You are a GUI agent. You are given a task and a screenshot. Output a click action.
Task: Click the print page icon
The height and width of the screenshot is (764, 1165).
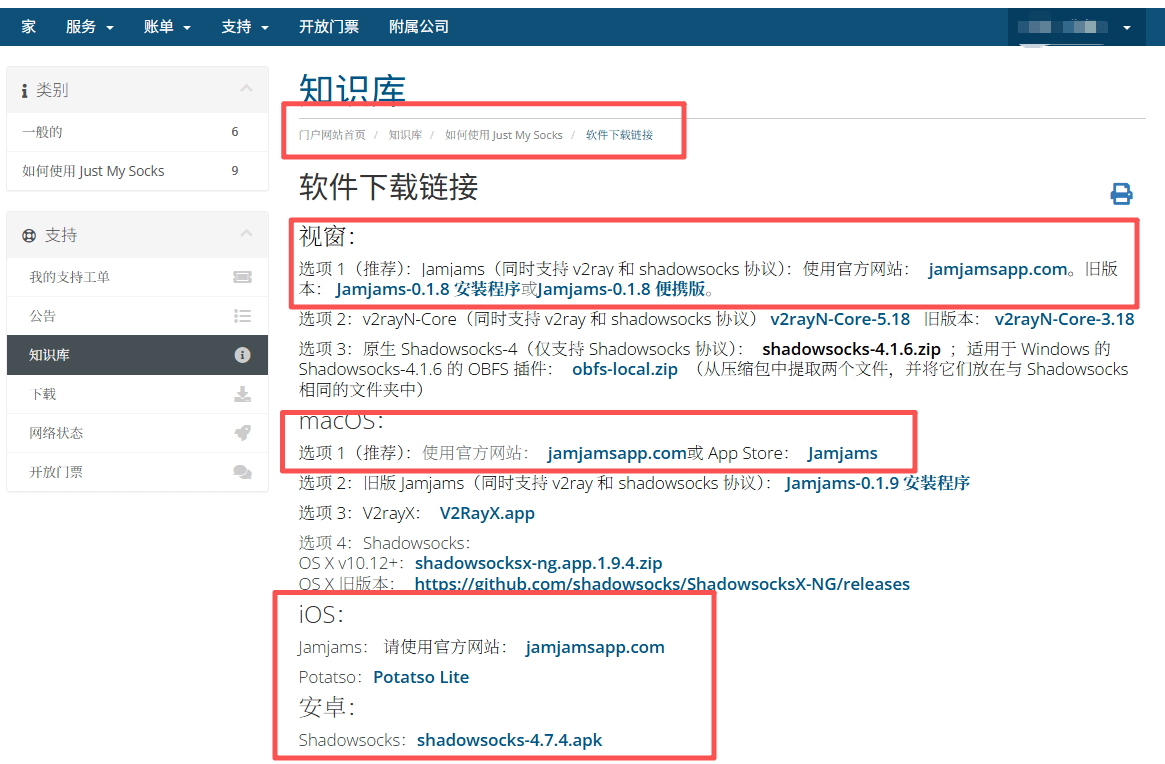pyautogui.click(x=1121, y=194)
